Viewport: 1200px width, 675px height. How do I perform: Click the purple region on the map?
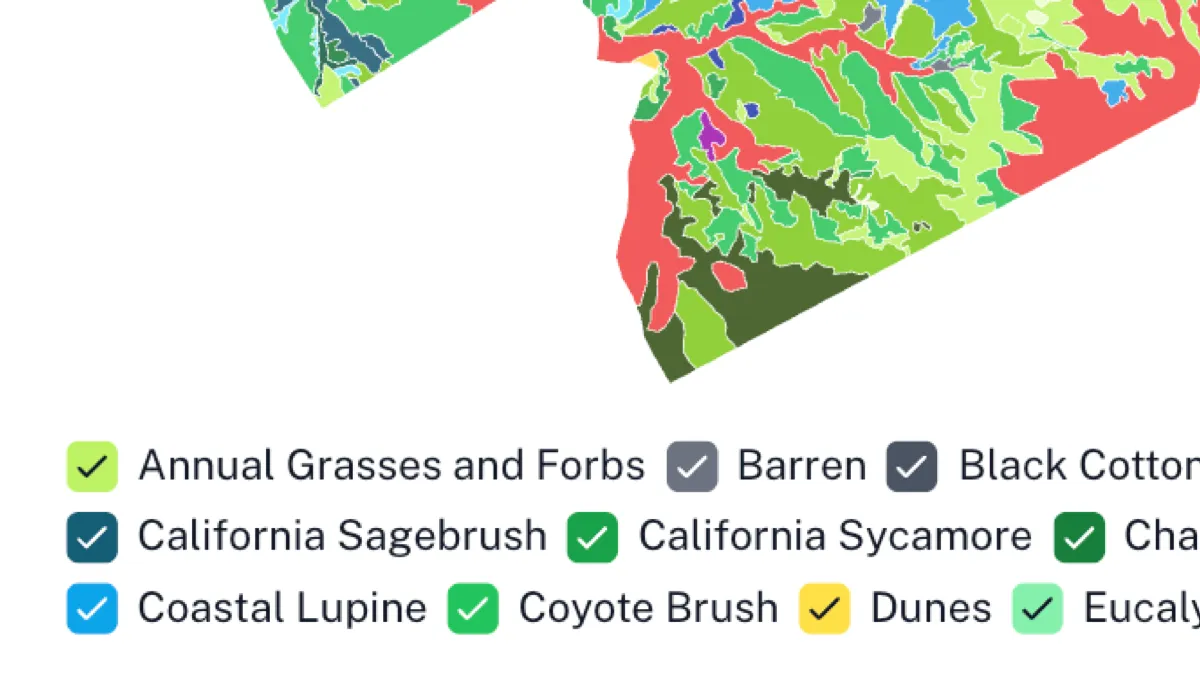pyautogui.click(x=711, y=137)
